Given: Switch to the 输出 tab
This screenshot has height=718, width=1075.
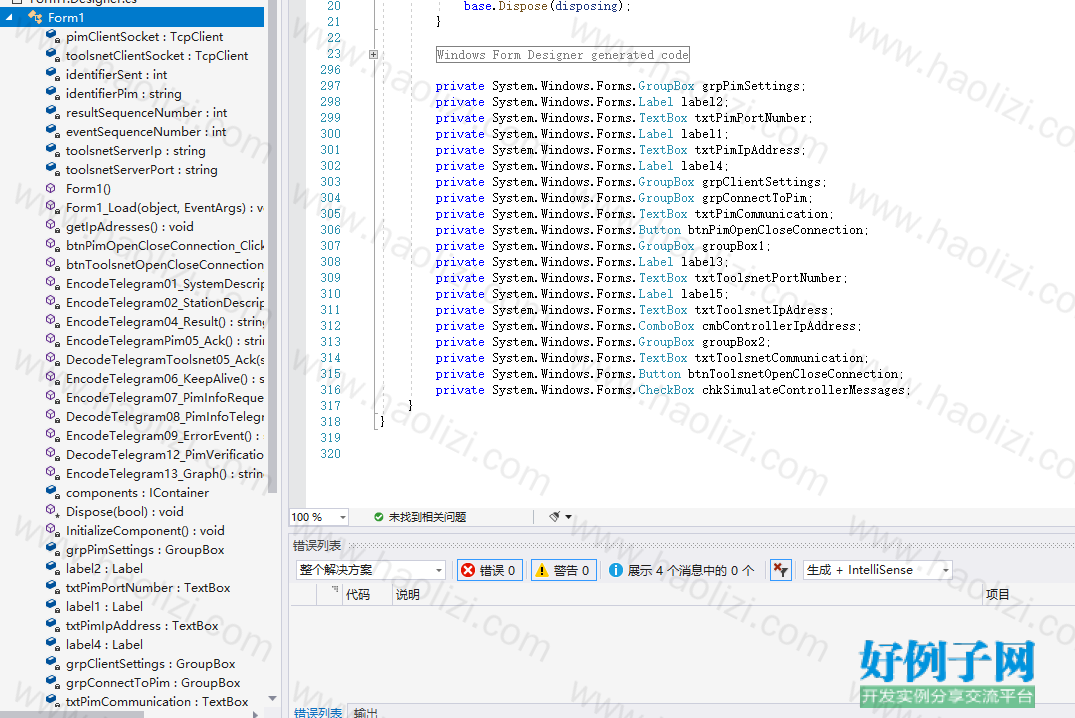Looking at the screenshot, I should tap(365, 712).
